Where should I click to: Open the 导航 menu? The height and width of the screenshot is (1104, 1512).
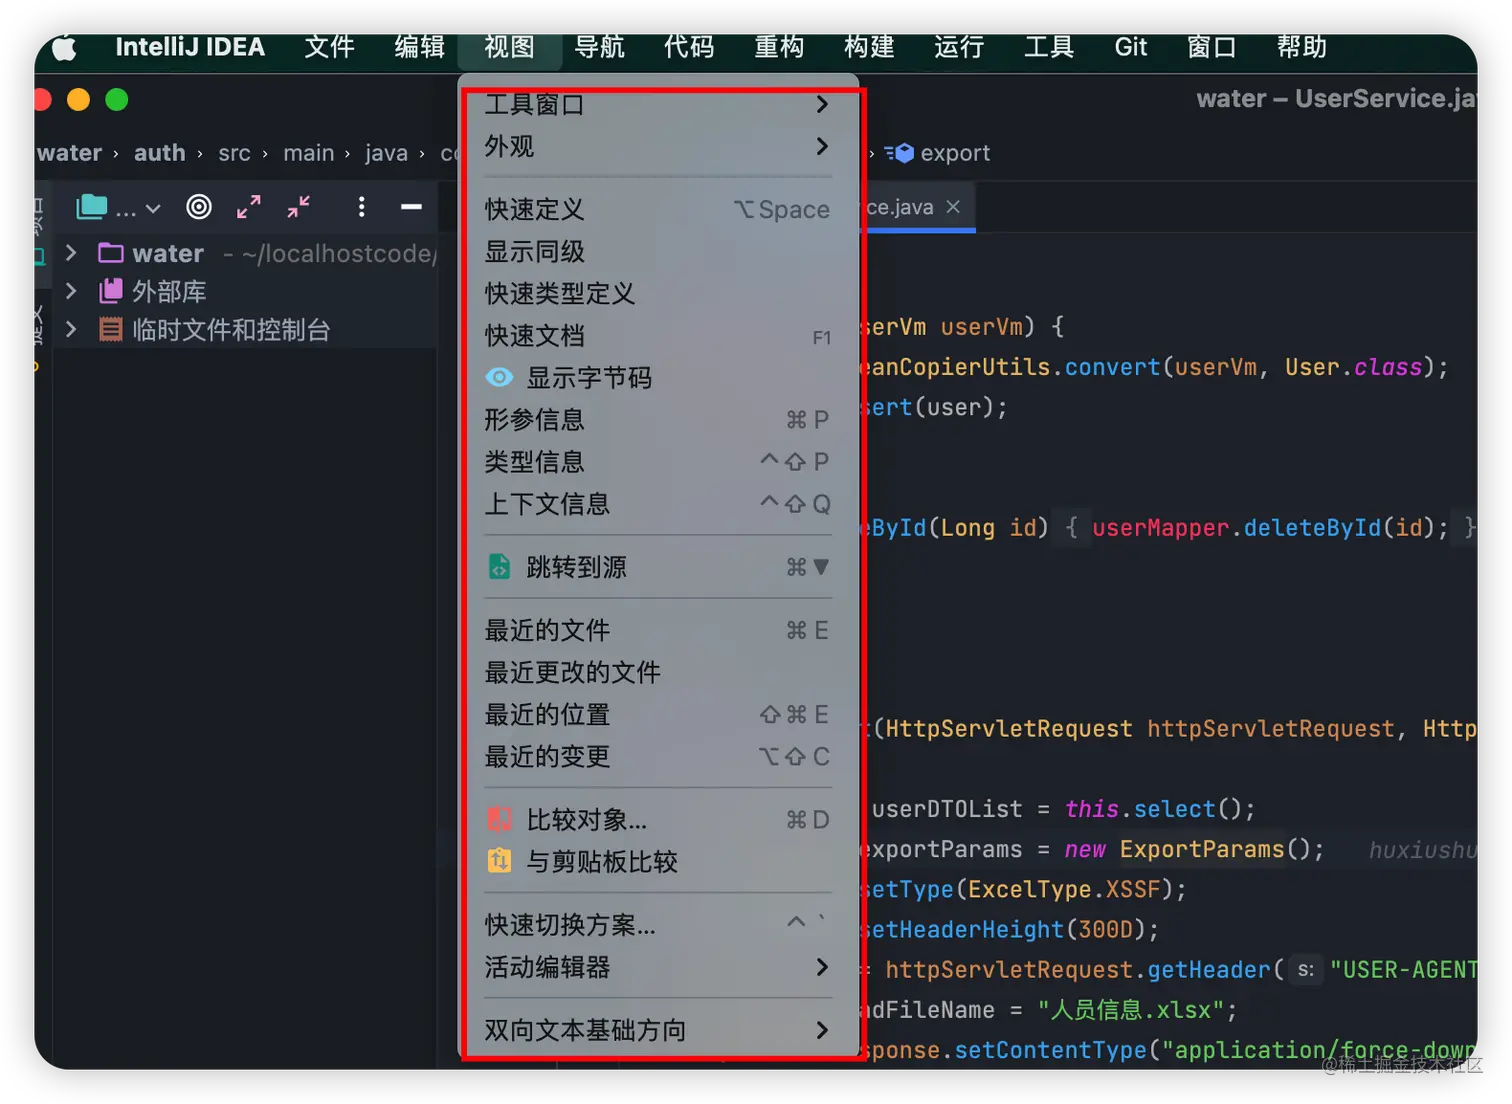600,48
